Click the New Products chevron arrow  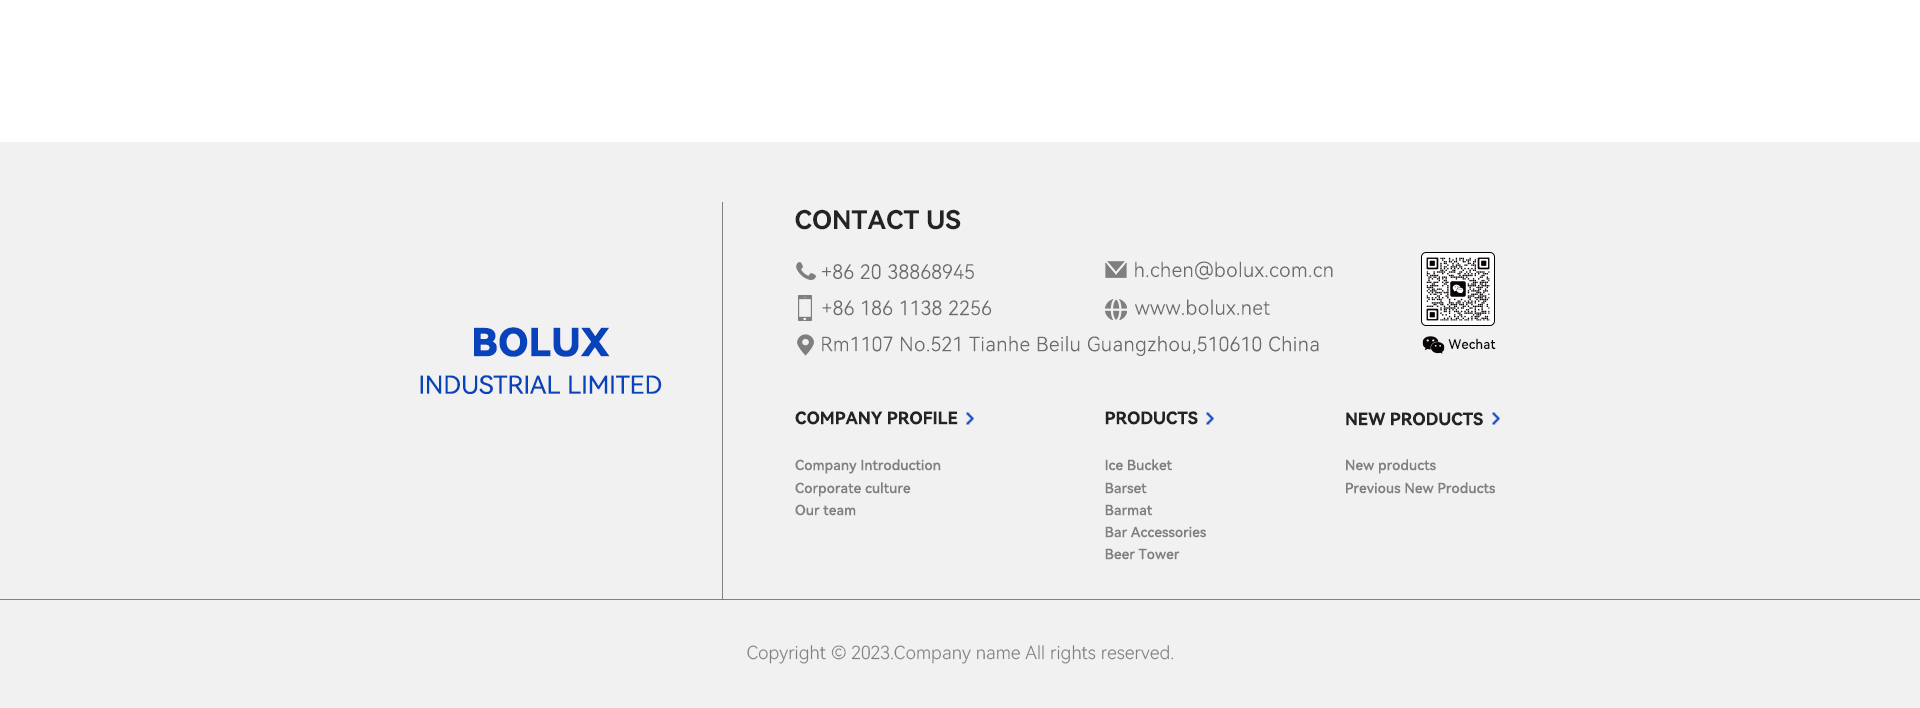(x=1496, y=419)
